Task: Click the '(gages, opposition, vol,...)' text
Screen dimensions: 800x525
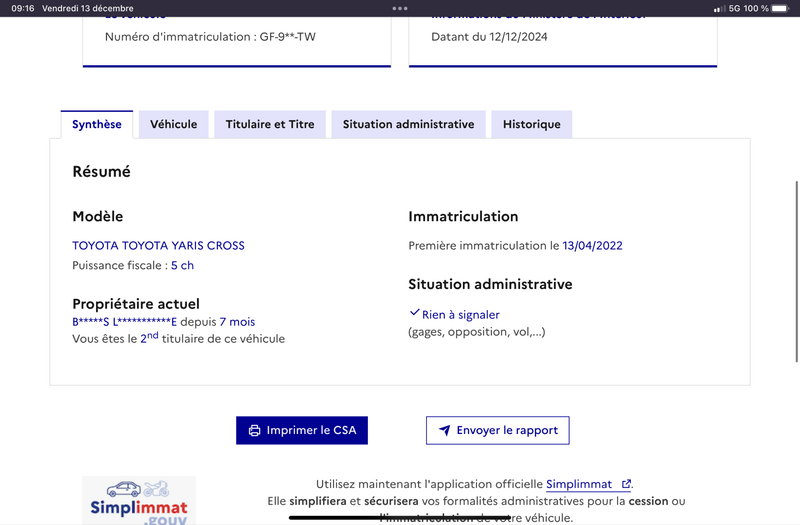Action: pos(477,332)
